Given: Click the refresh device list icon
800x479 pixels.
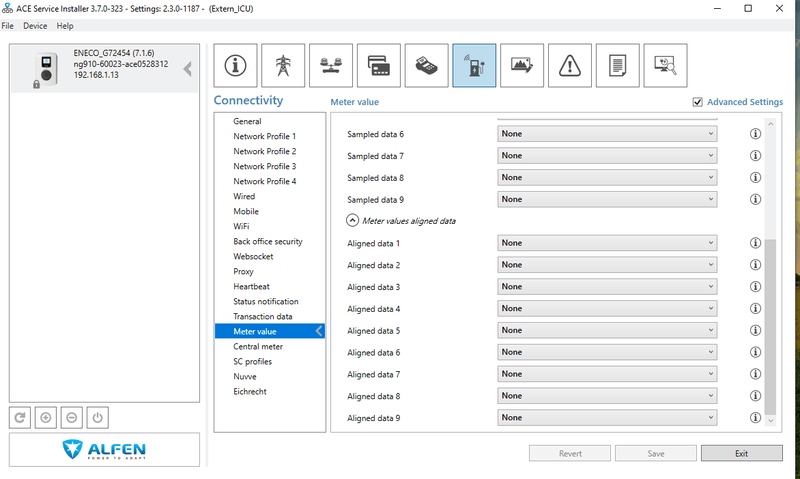Looking at the screenshot, I should click(20, 418).
